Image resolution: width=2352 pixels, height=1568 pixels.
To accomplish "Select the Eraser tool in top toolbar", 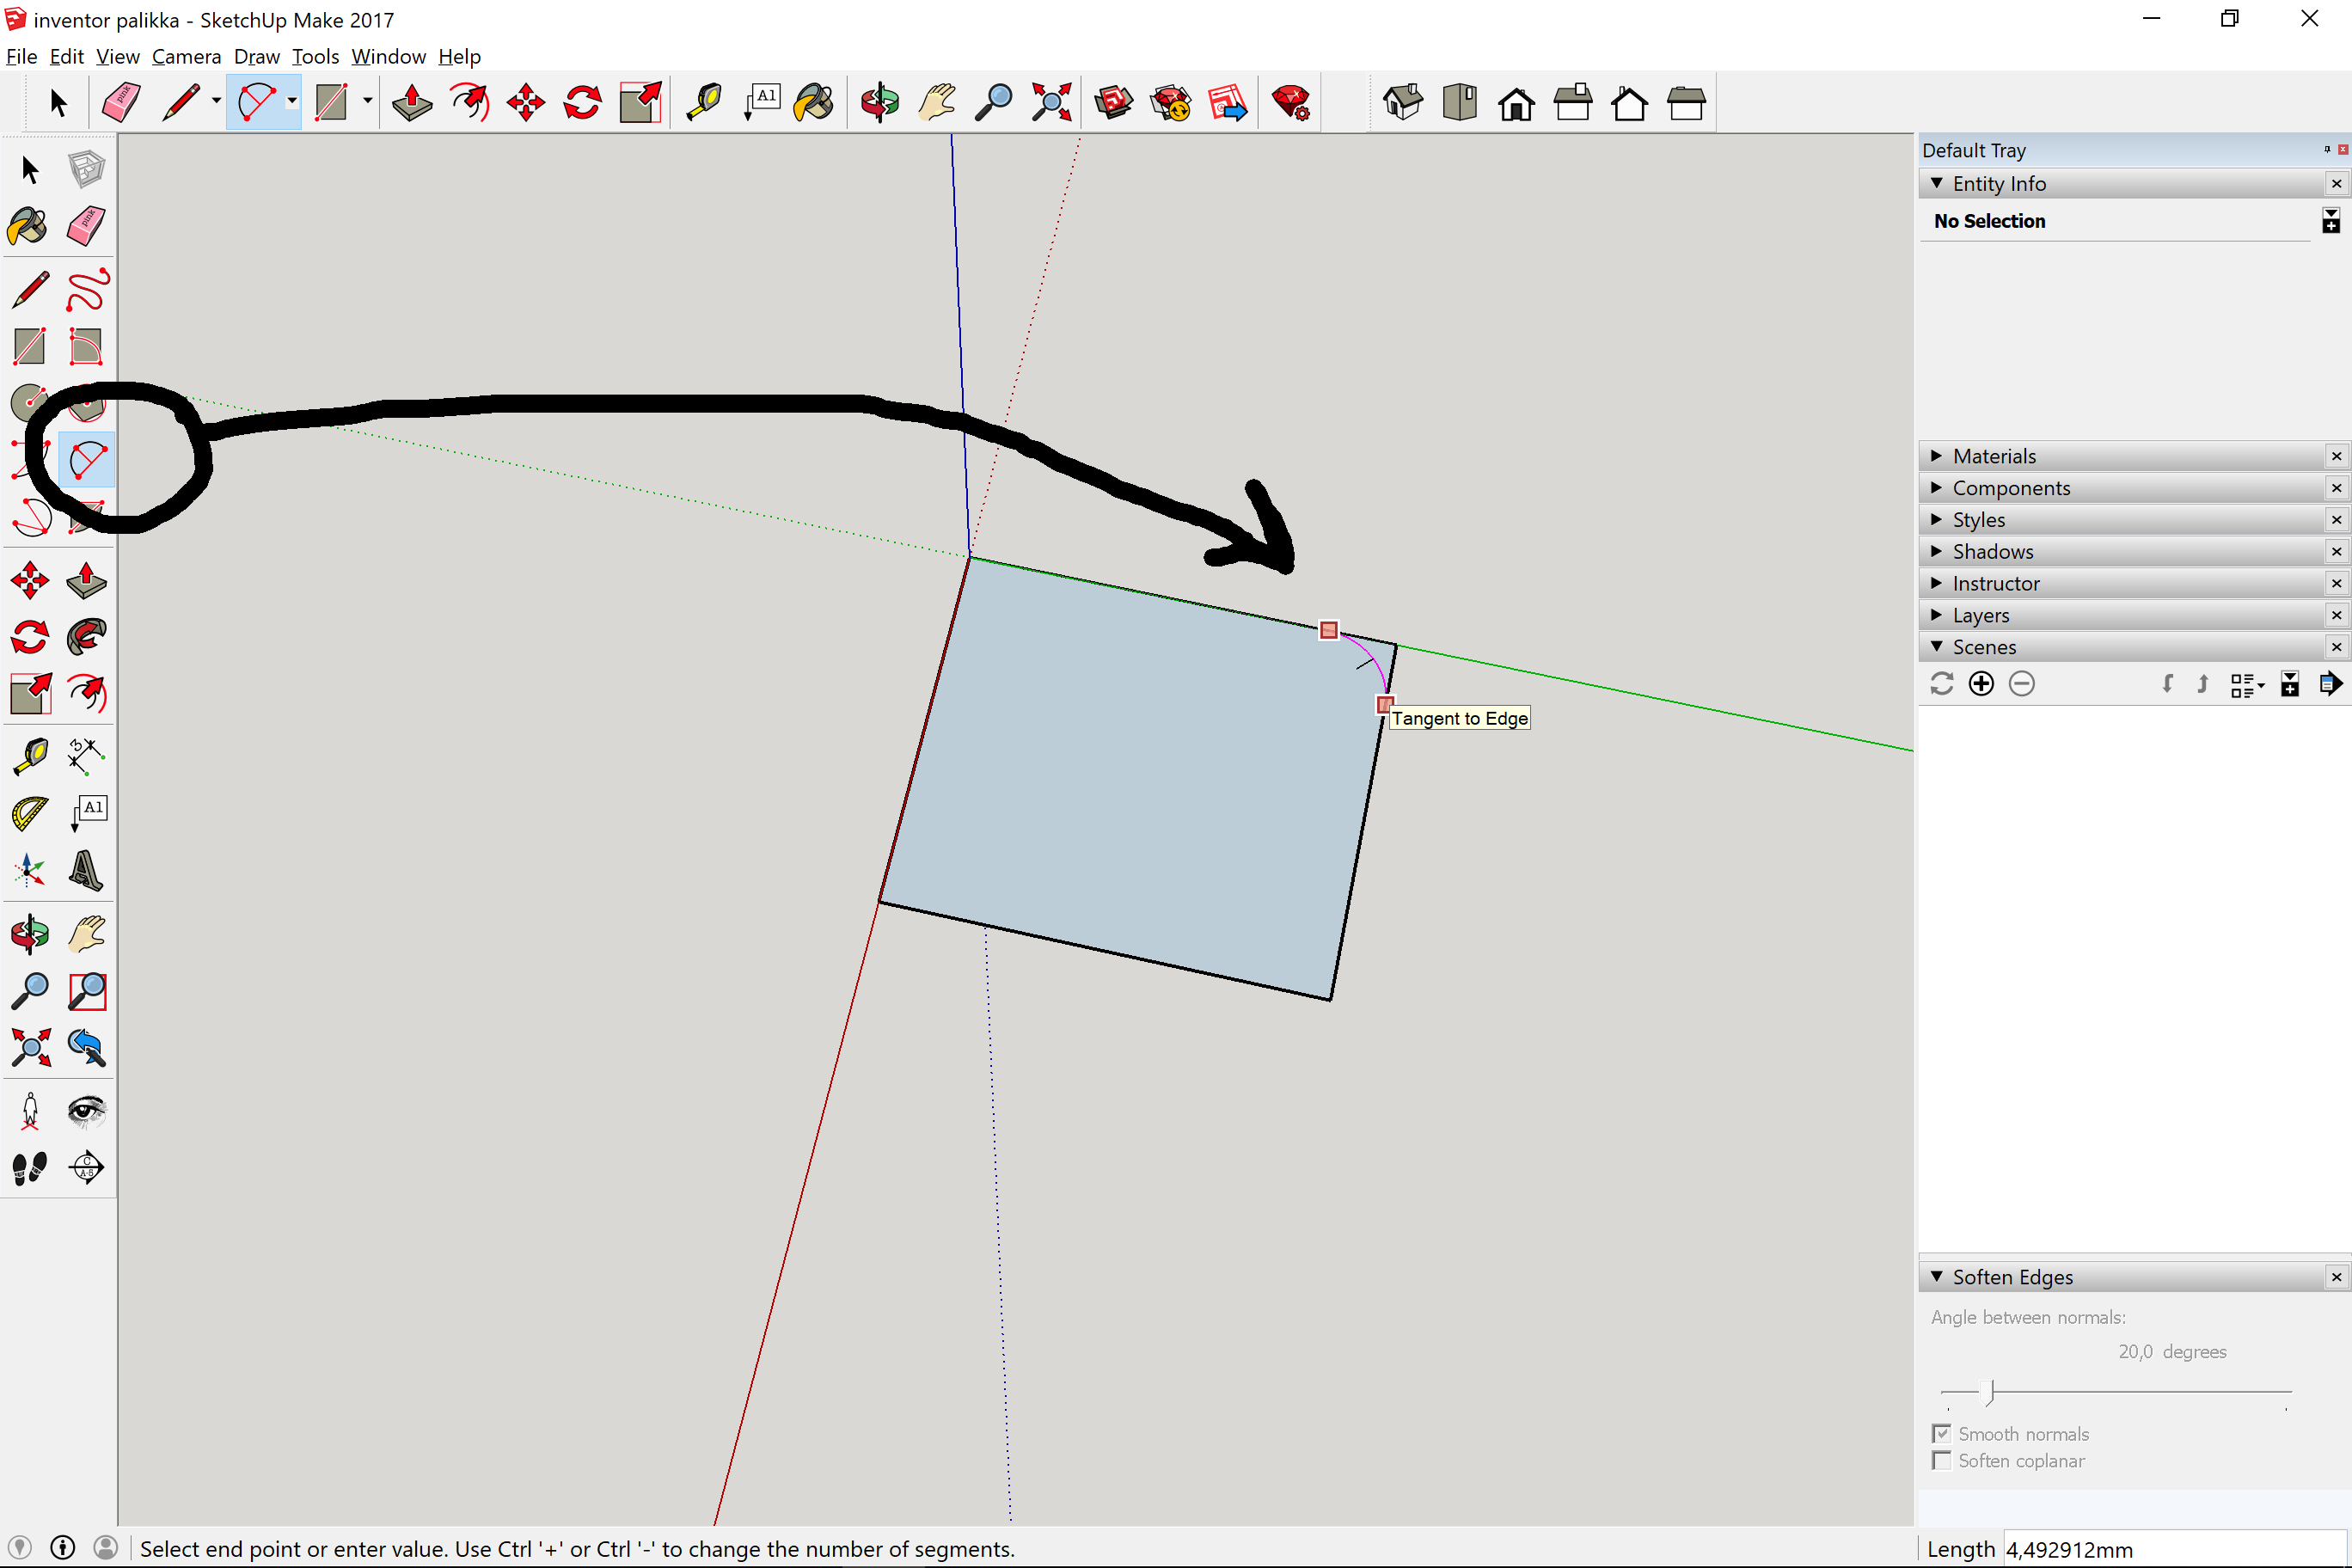I will (121, 102).
